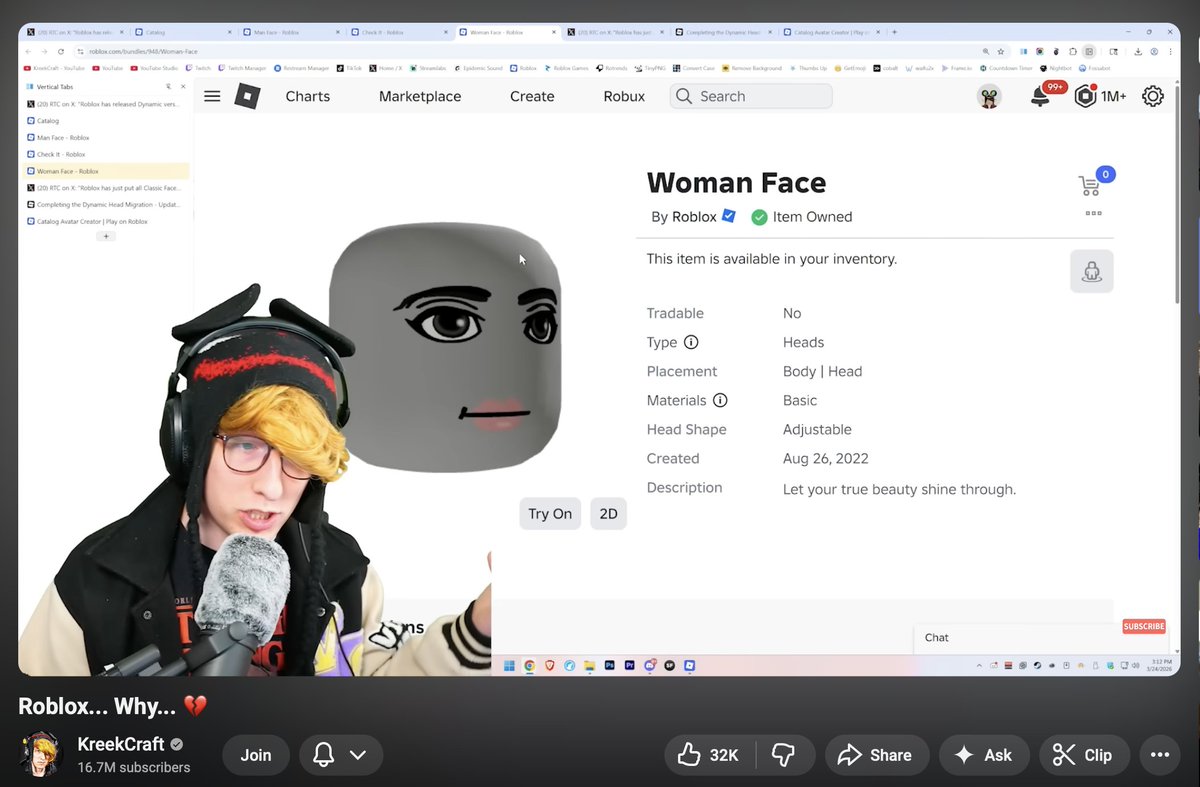Click the info icon next to Type
The image size is (1200, 787).
690,342
